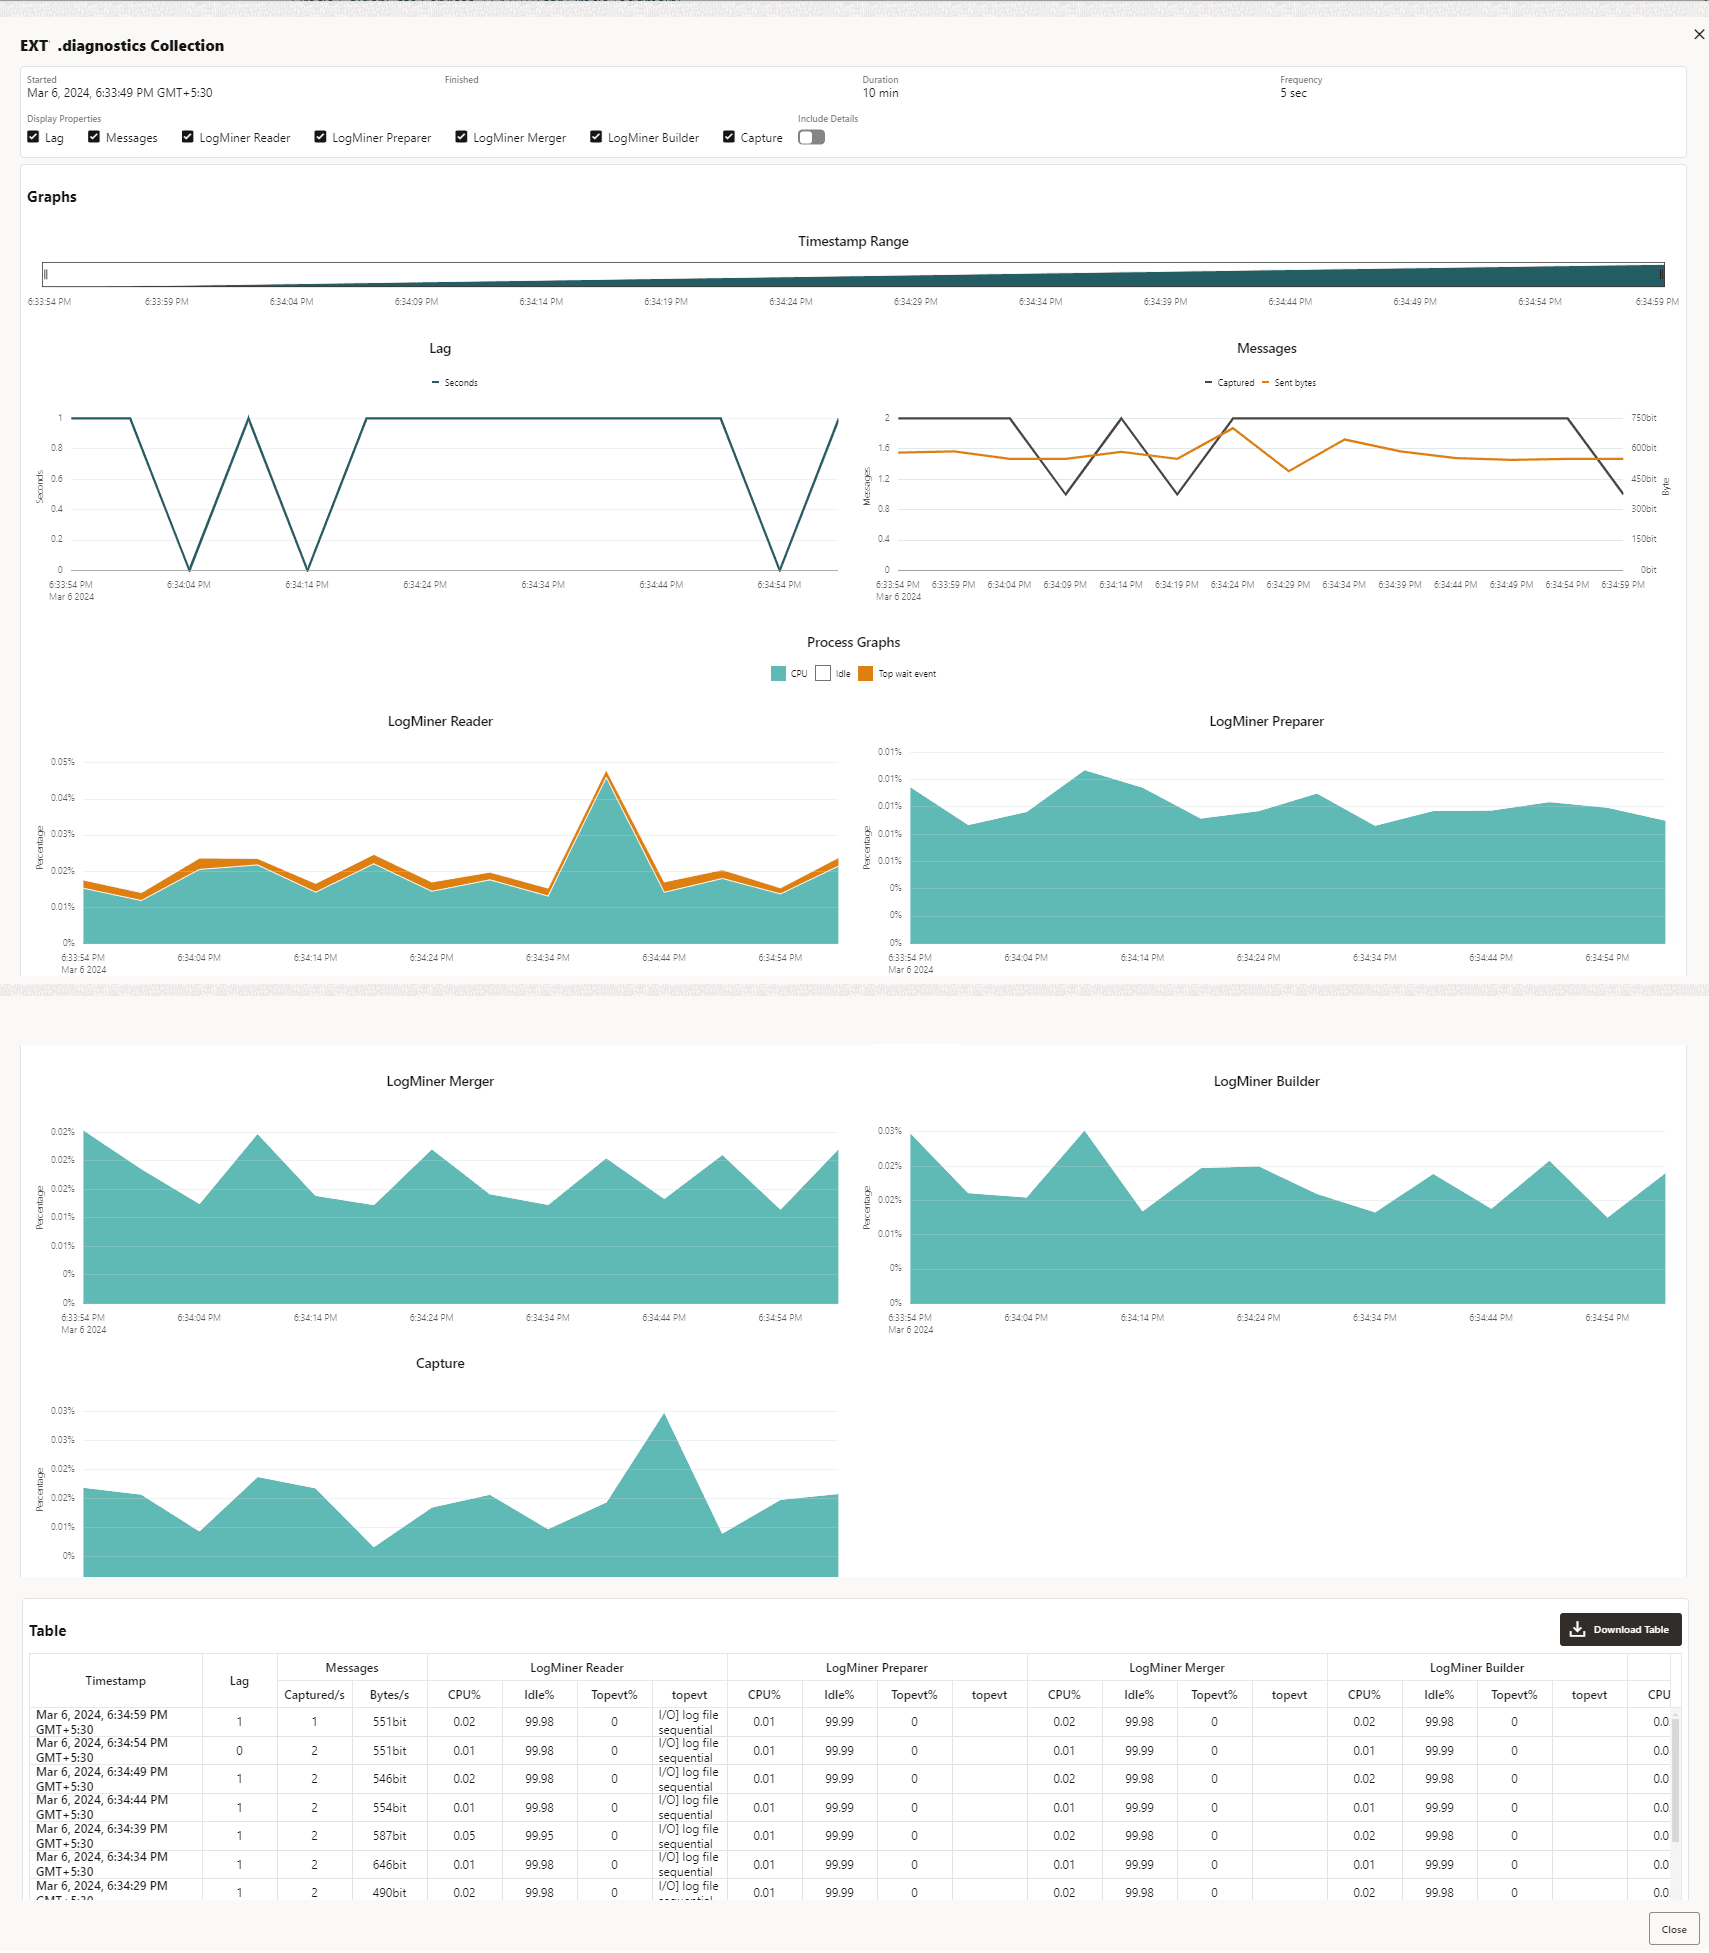The width and height of the screenshot is (1709, 1953).
Task: Enable the Idle checkbox in Process Graphs legend
Action: (x=823, y=673)
